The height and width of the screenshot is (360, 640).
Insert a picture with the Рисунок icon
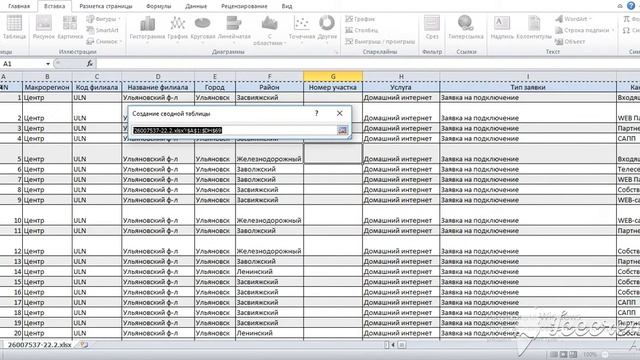(x=44, y=27)
